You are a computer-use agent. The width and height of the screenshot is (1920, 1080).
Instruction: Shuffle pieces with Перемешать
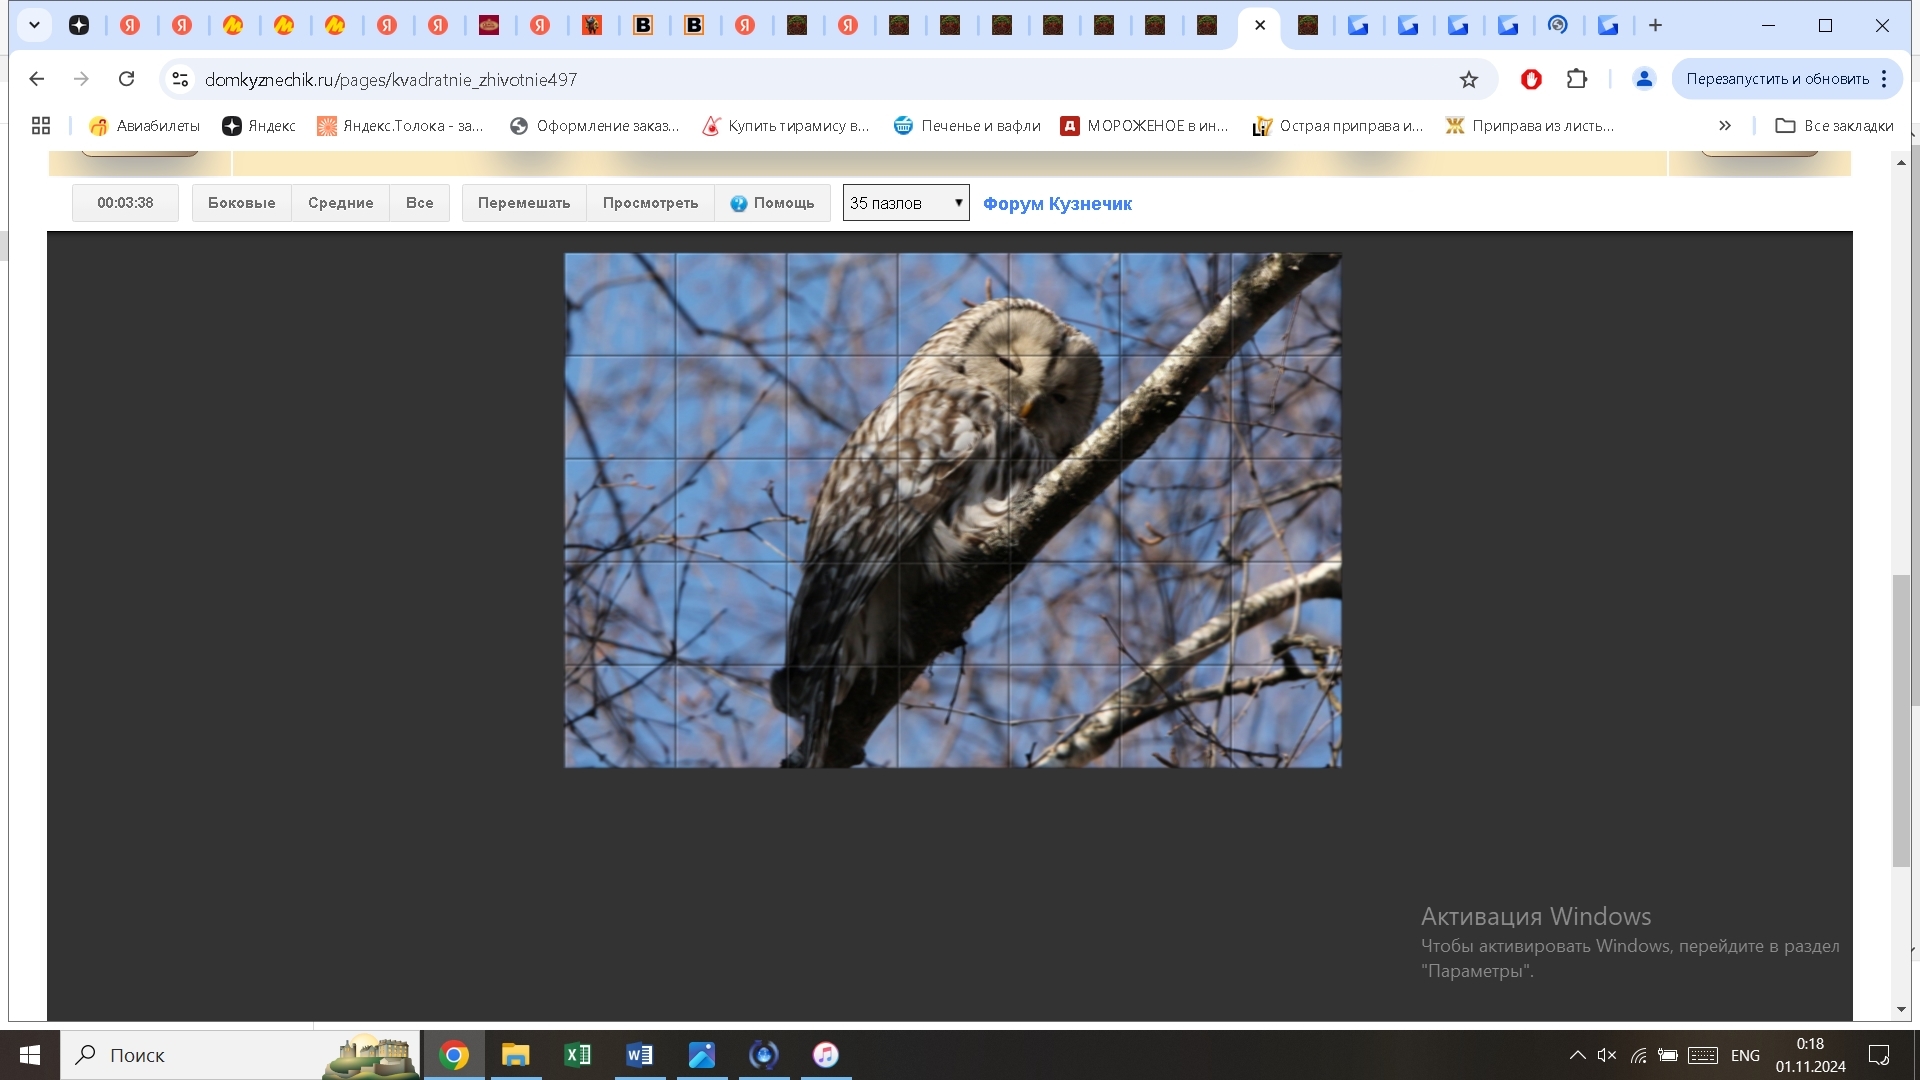pyautogui.click(x=524, y=203)
